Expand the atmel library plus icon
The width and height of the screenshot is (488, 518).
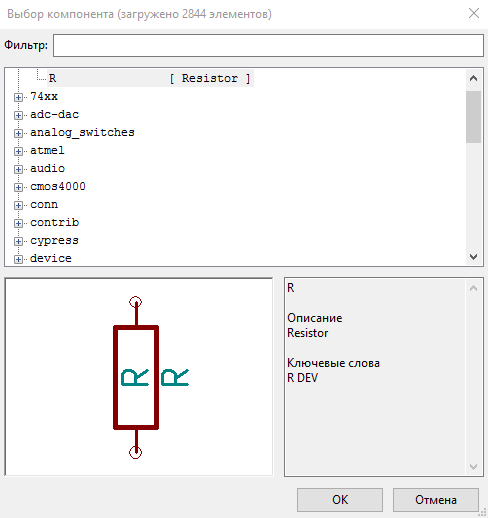(x=18, y=151)
